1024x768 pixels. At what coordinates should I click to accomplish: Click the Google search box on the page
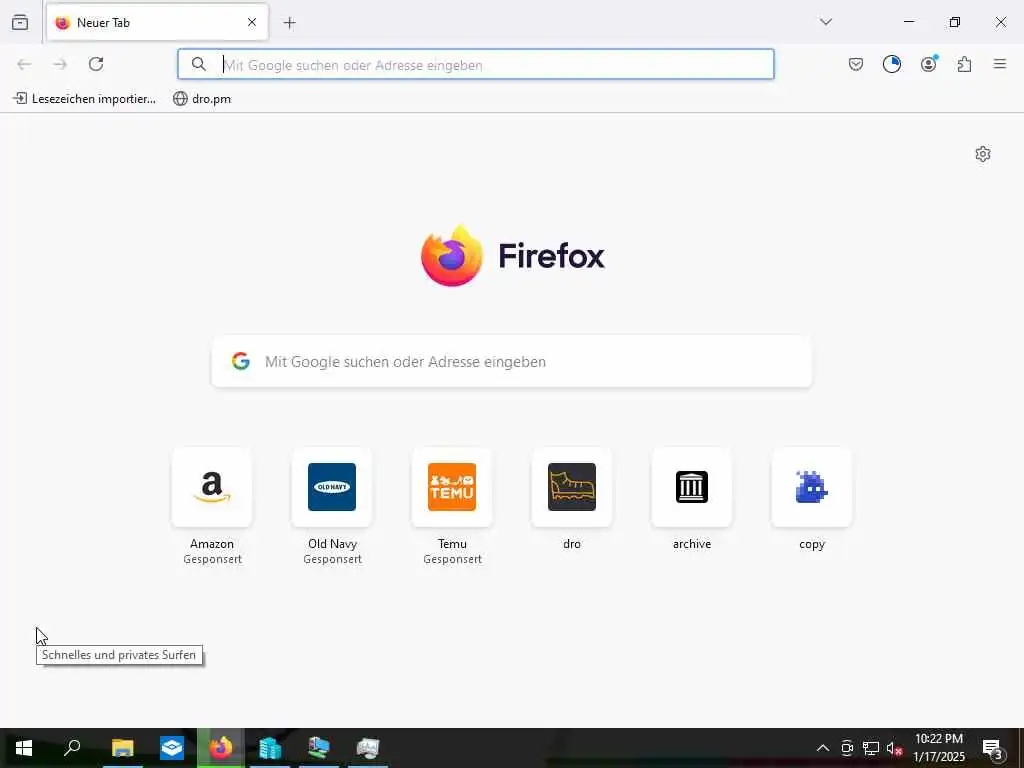point(511,361)
